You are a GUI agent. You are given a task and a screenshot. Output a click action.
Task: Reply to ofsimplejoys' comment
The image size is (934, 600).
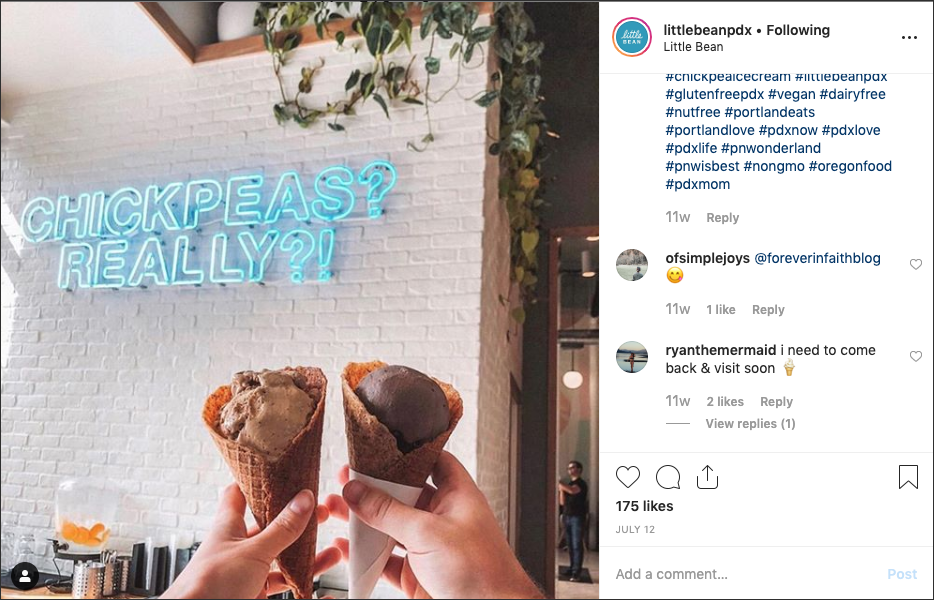(x=768, y=310)
